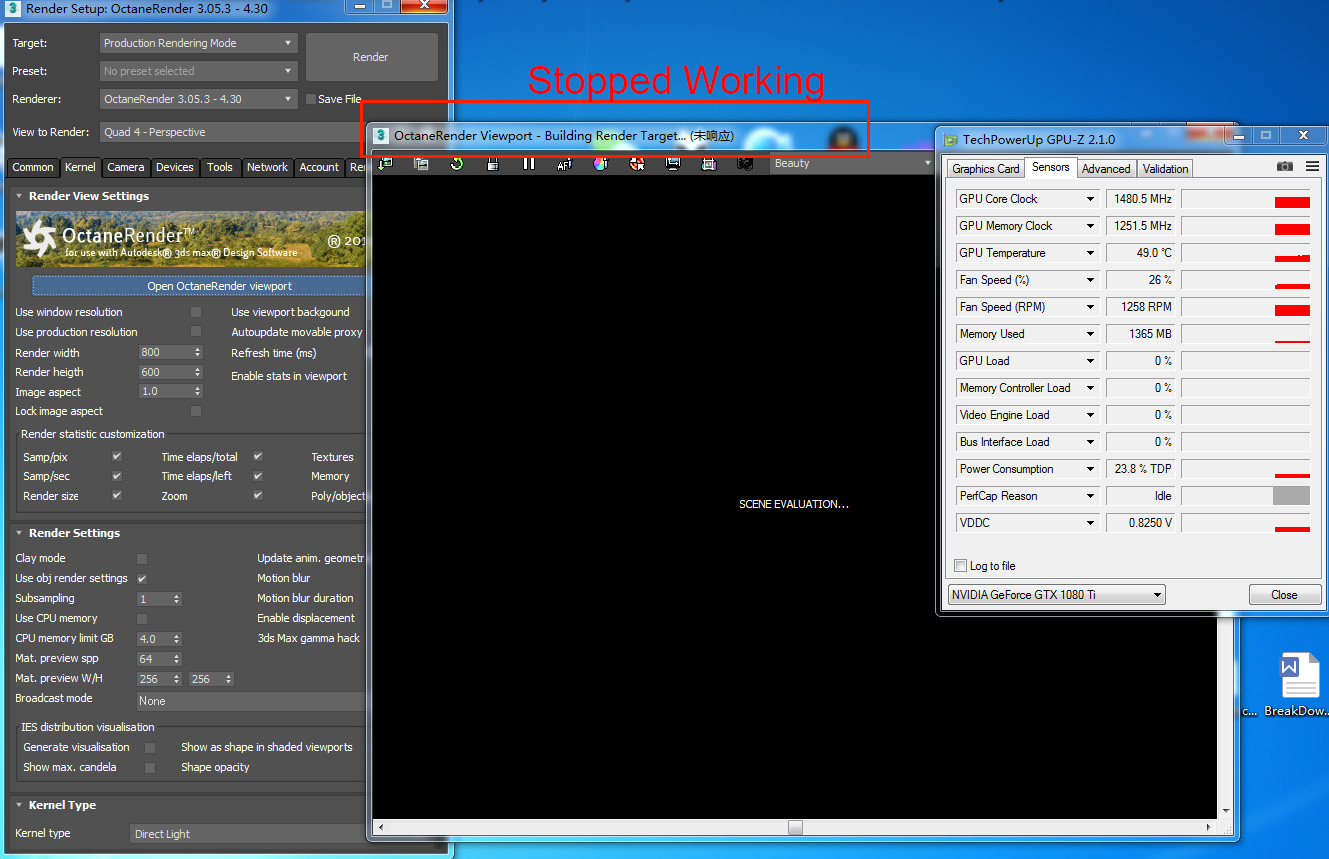Click the green circular restart-render icon
The height and width of the screenshot is (859, 1329).
pyautogui.click(x=457, y=163)
